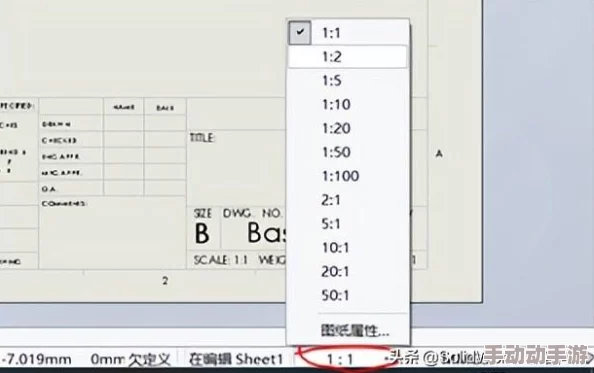The image size is (594, 373).
Task: Choose the 50:1 scale option
Action: [x=348, y=295]
